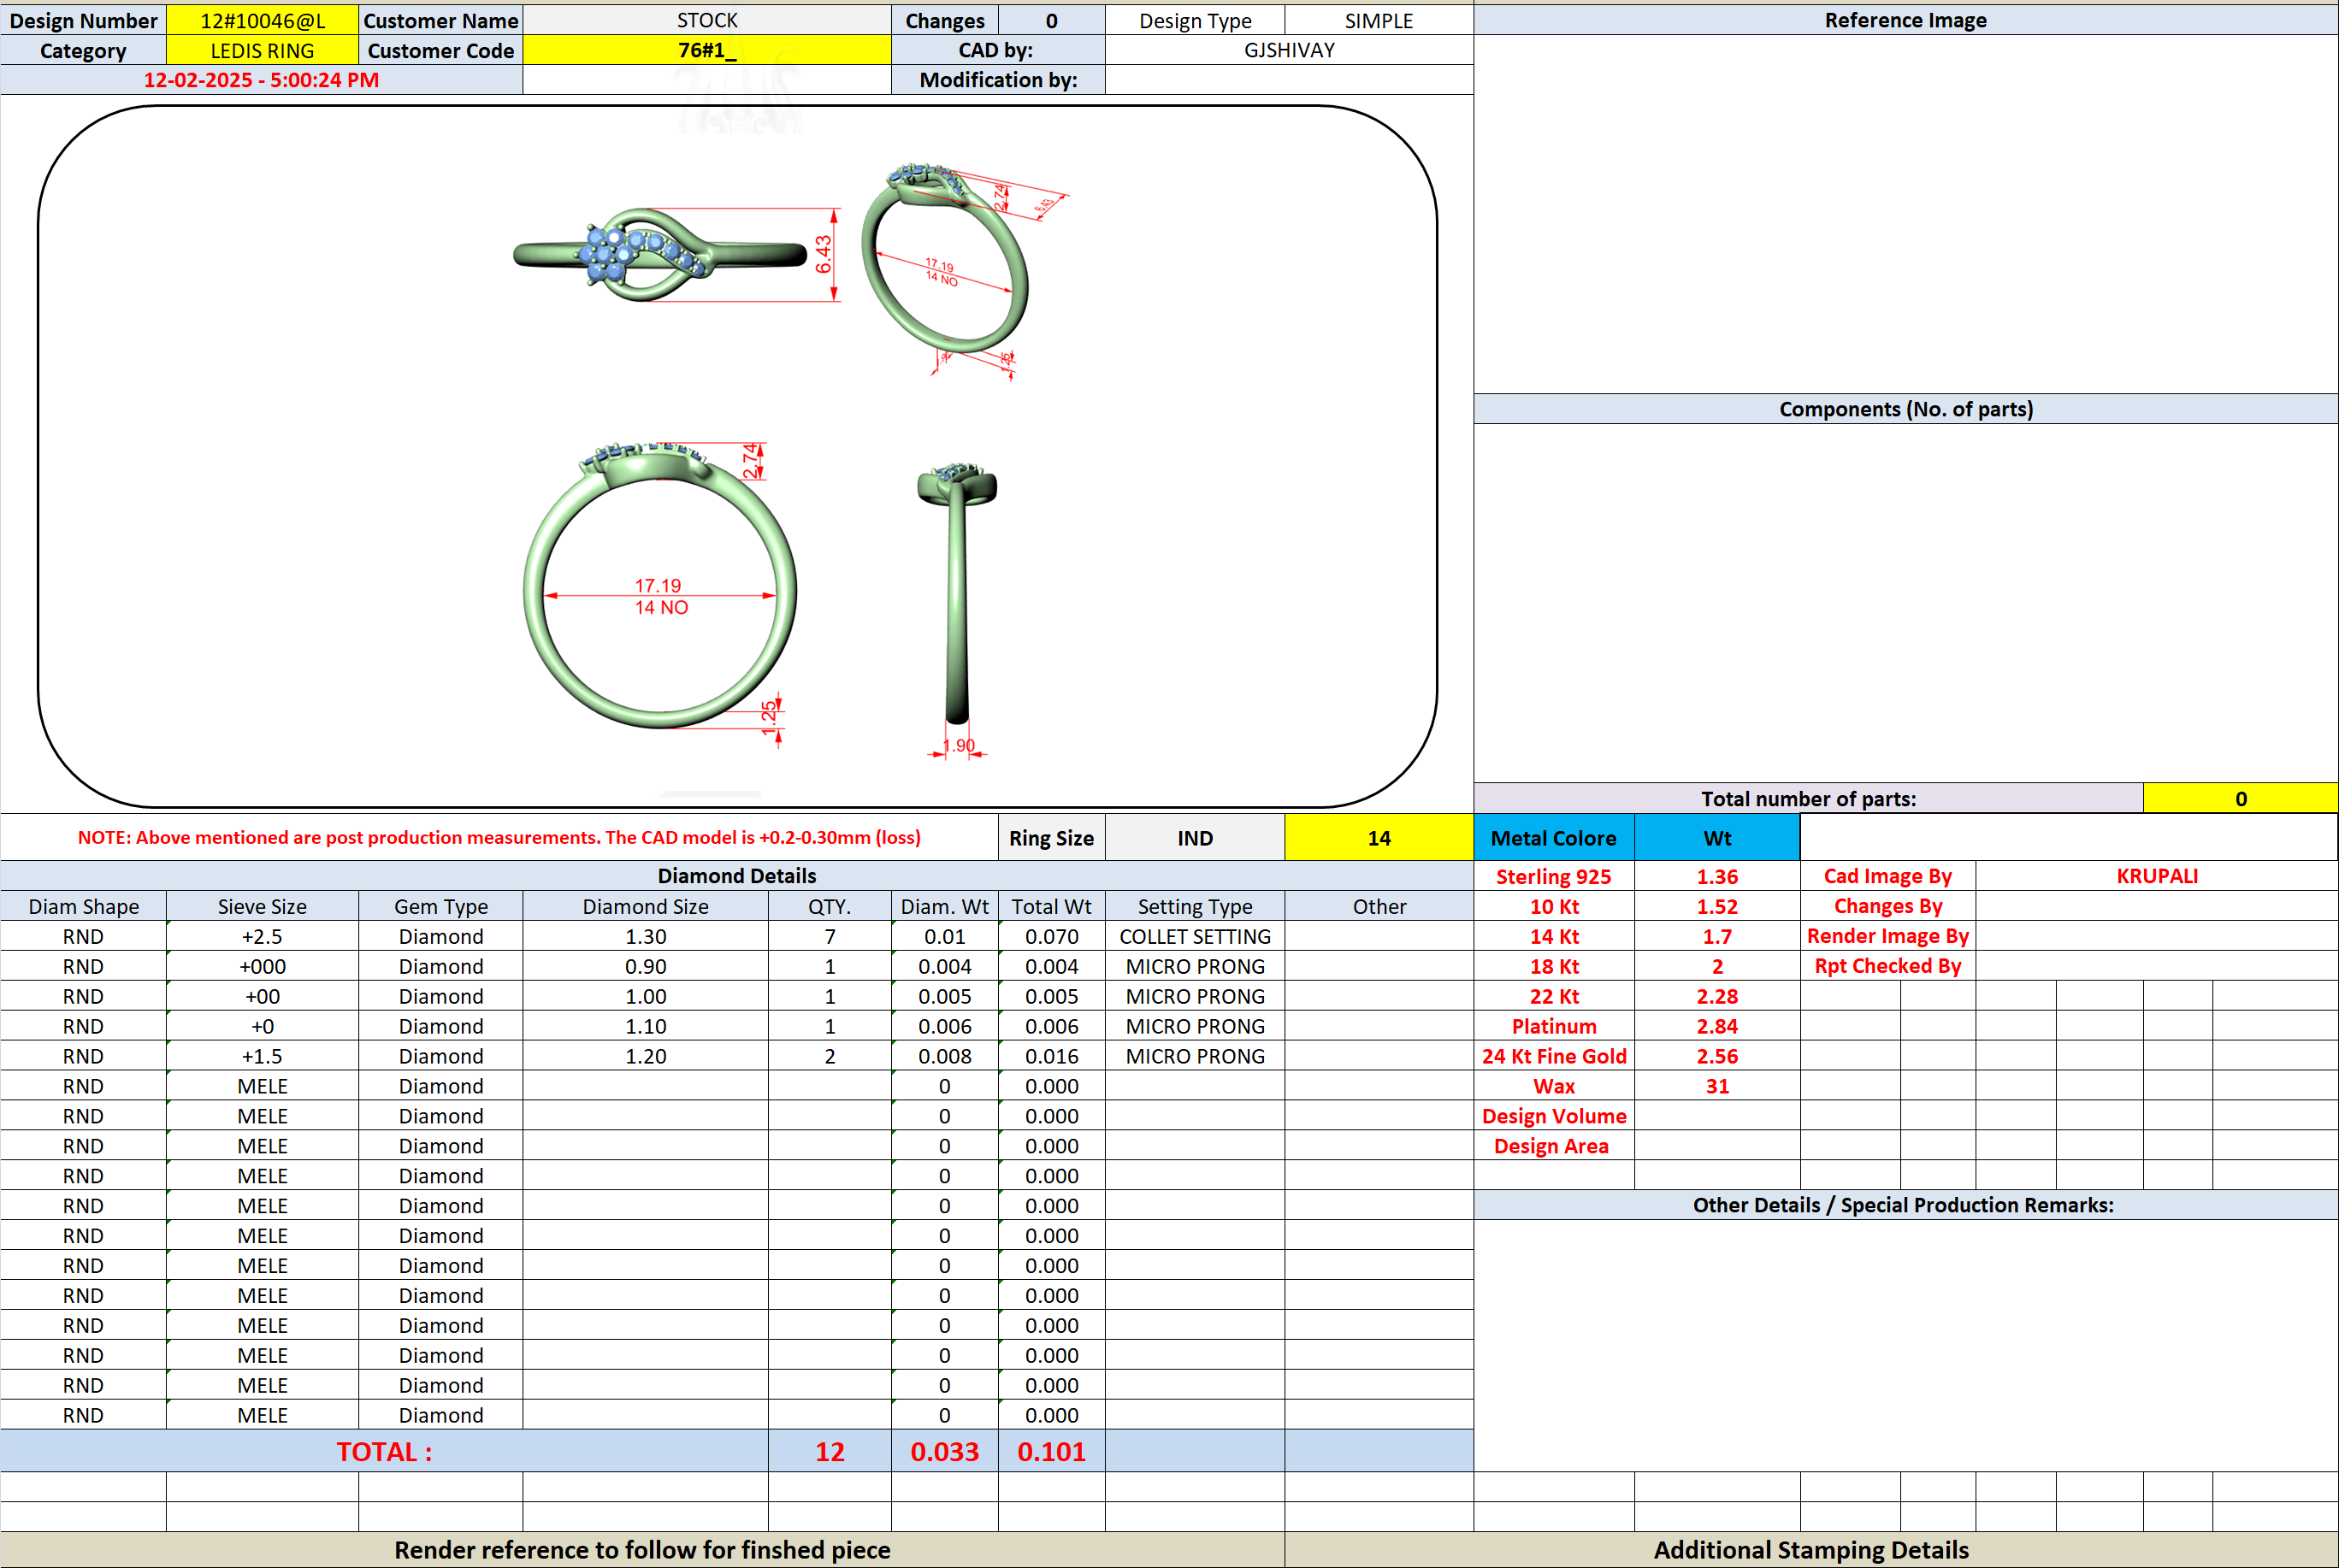2339x1568 pixels.
Task: Select the quantity cell 7 in first diamond row
Action: point(829,936)
